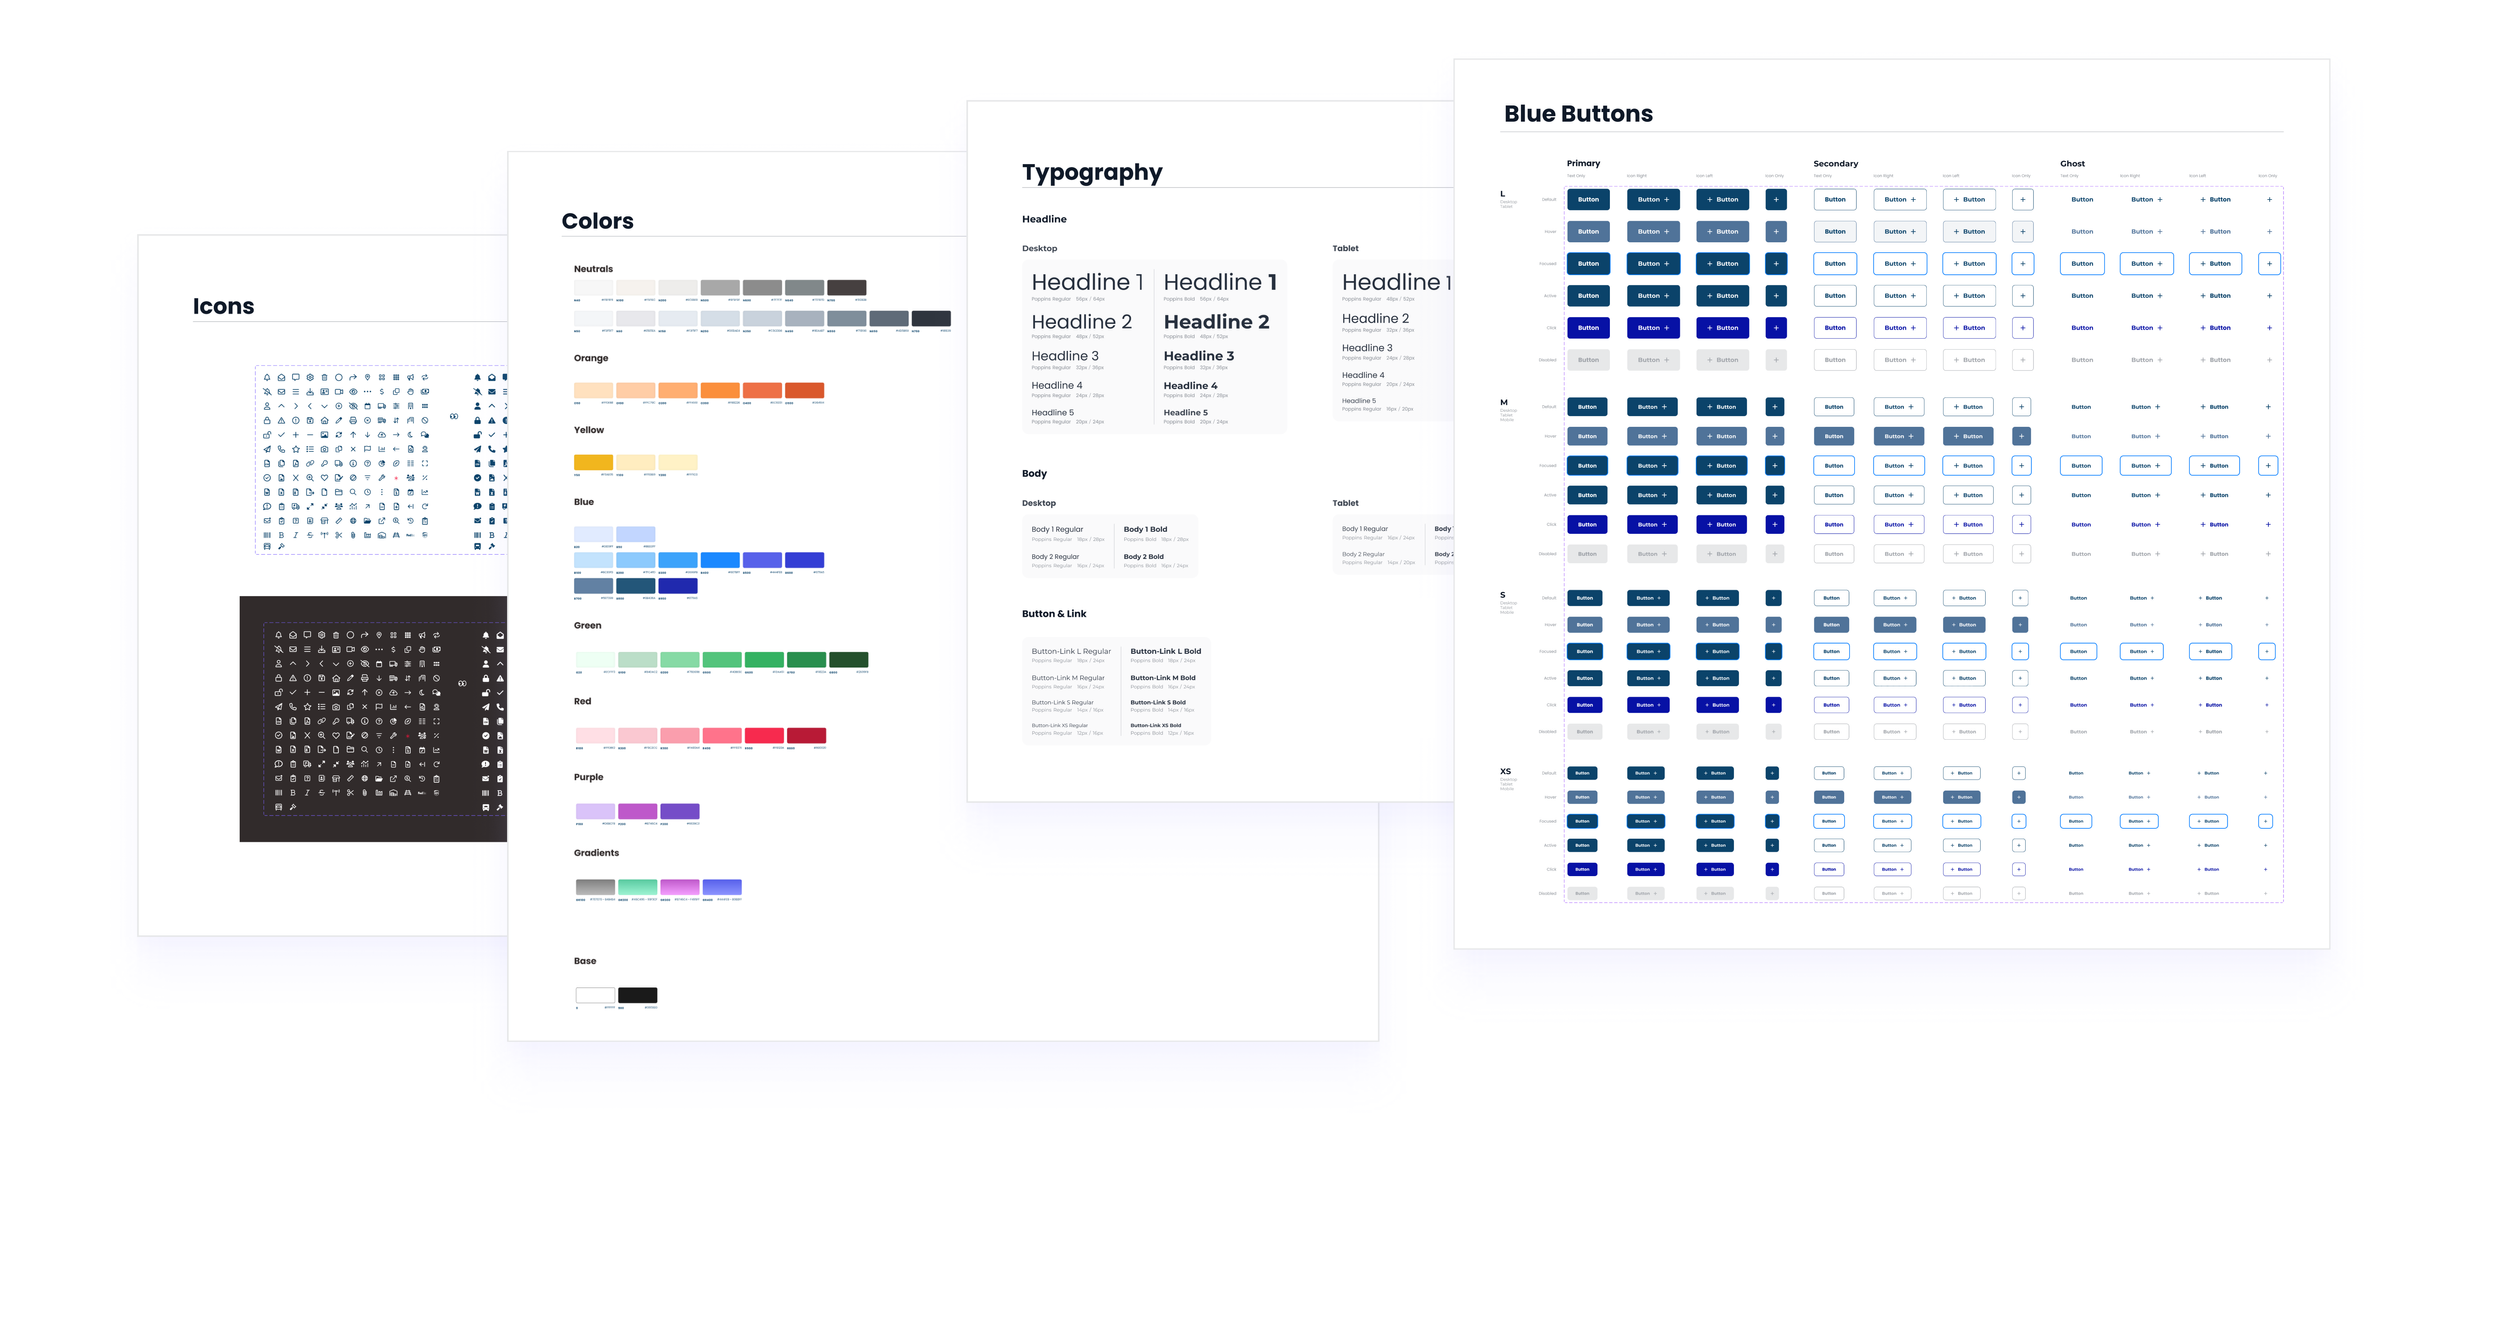Click the XS primary default text-only Button
The width and height of the screenshot is (2500, 1333).
tap(1582, 773)
